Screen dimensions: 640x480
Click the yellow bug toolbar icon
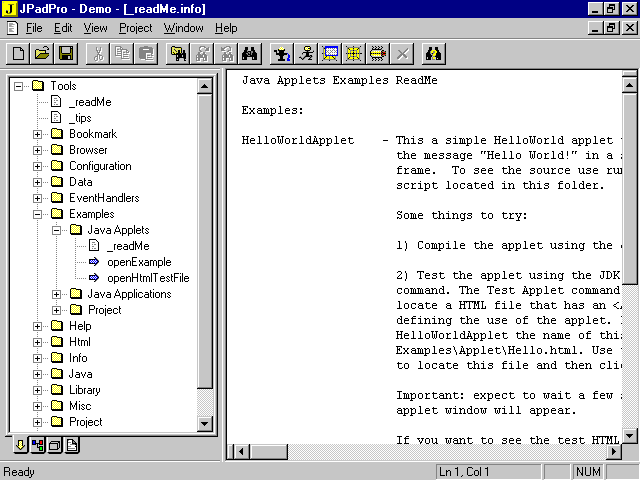coord(378,53)
